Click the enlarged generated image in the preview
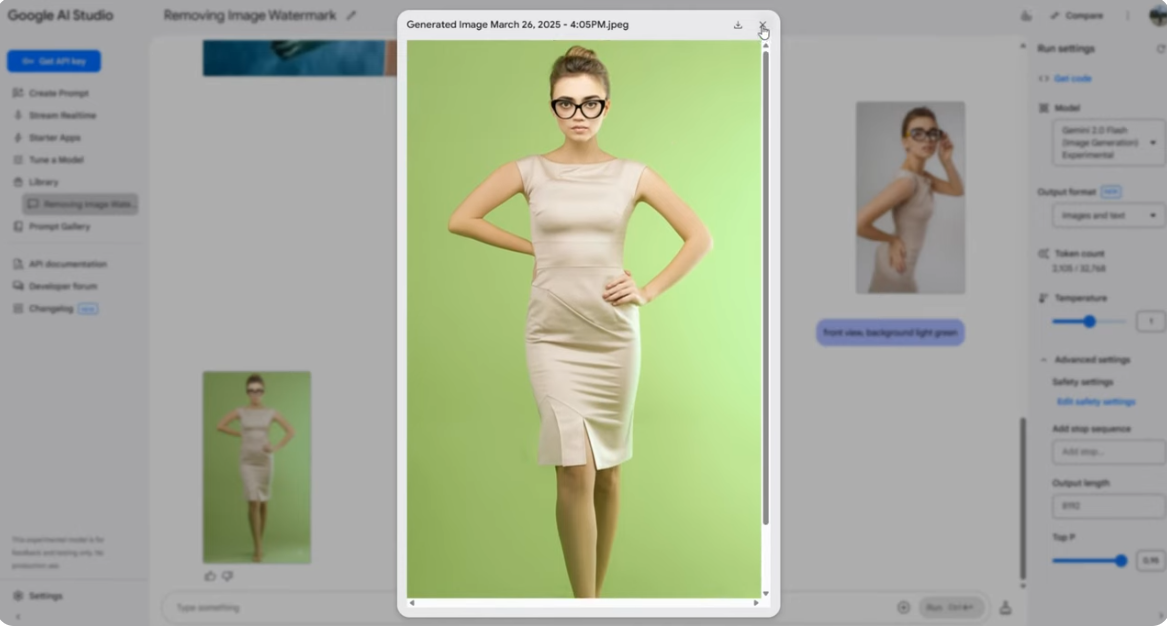The width and height of the screenshot is (1167, 626). (584, 319)
